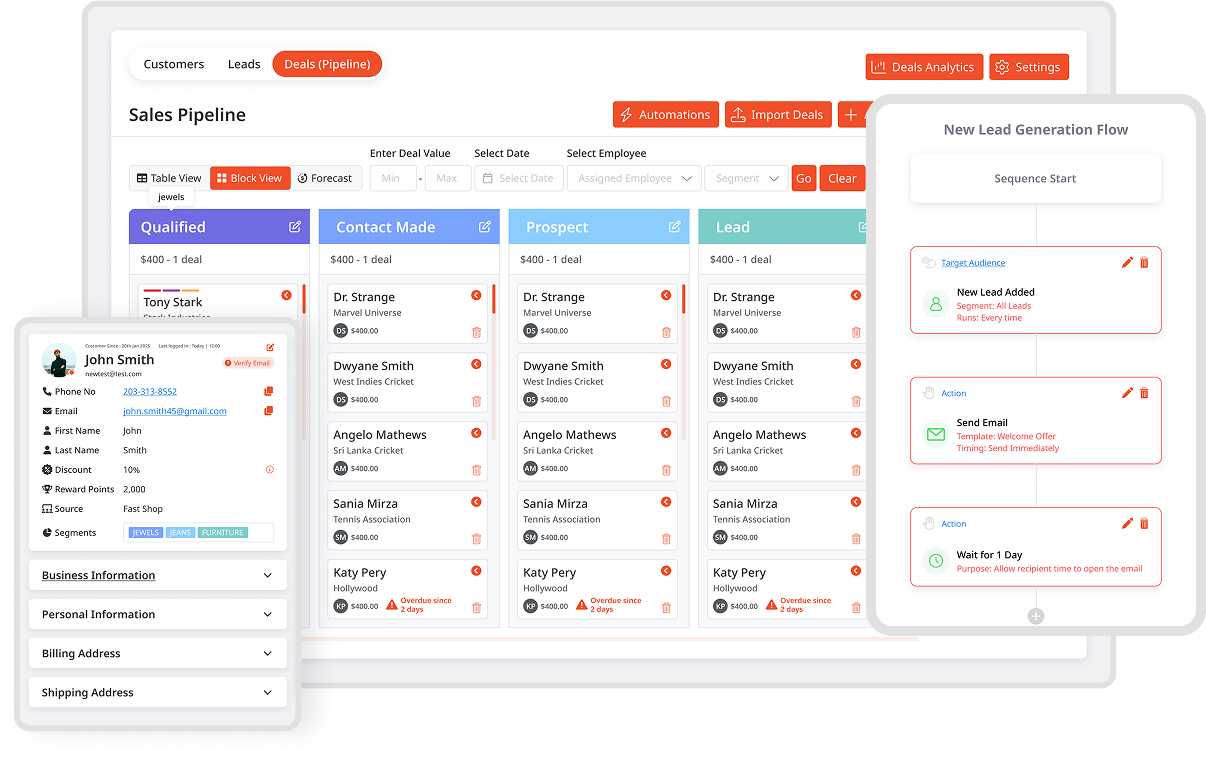Image resolution: width=1206 pixels, height=758 pixels.
Task: Delete the Wait for 1 Day step
Action: pyautogui.click(x=1145, y=523)
